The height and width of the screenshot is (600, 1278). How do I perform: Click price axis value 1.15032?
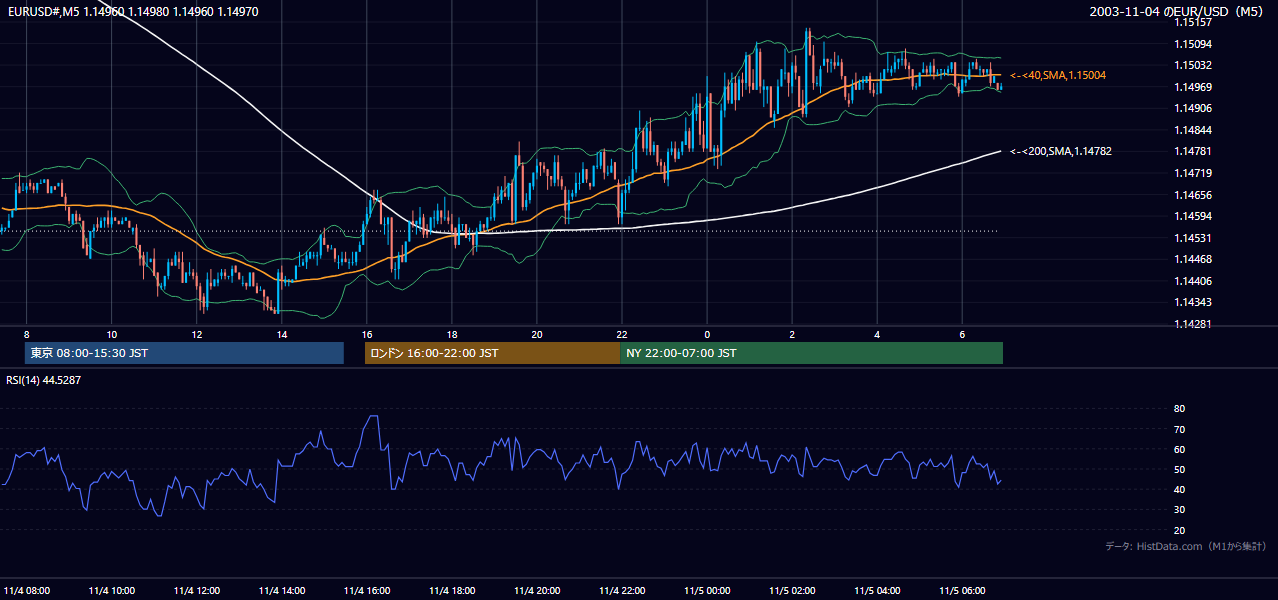[x=1192, y=65]
